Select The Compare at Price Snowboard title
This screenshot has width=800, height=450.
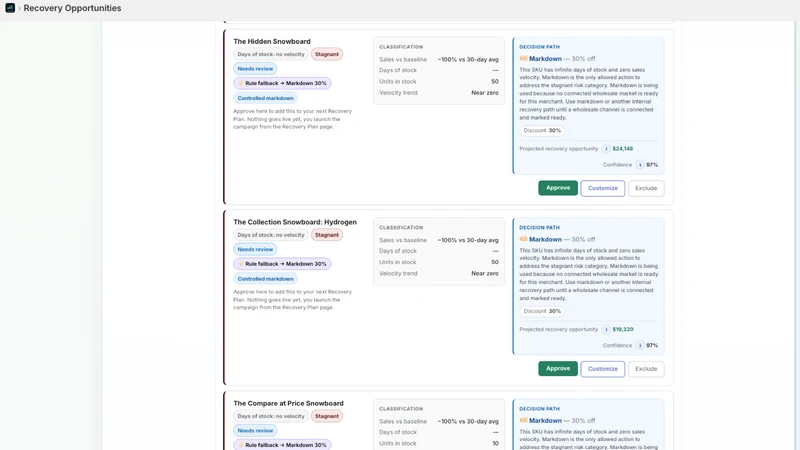(288, 403)
